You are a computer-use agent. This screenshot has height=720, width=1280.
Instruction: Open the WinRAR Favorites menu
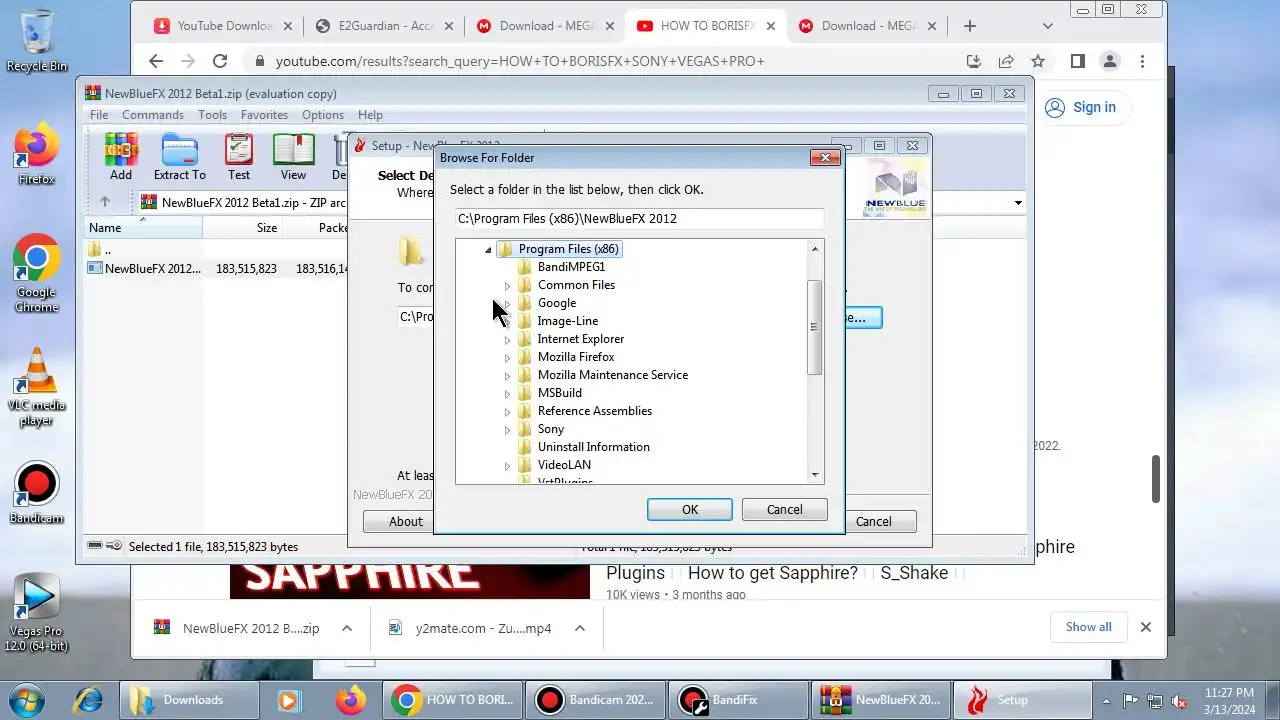pyautogui.click(x=264, y=115)
